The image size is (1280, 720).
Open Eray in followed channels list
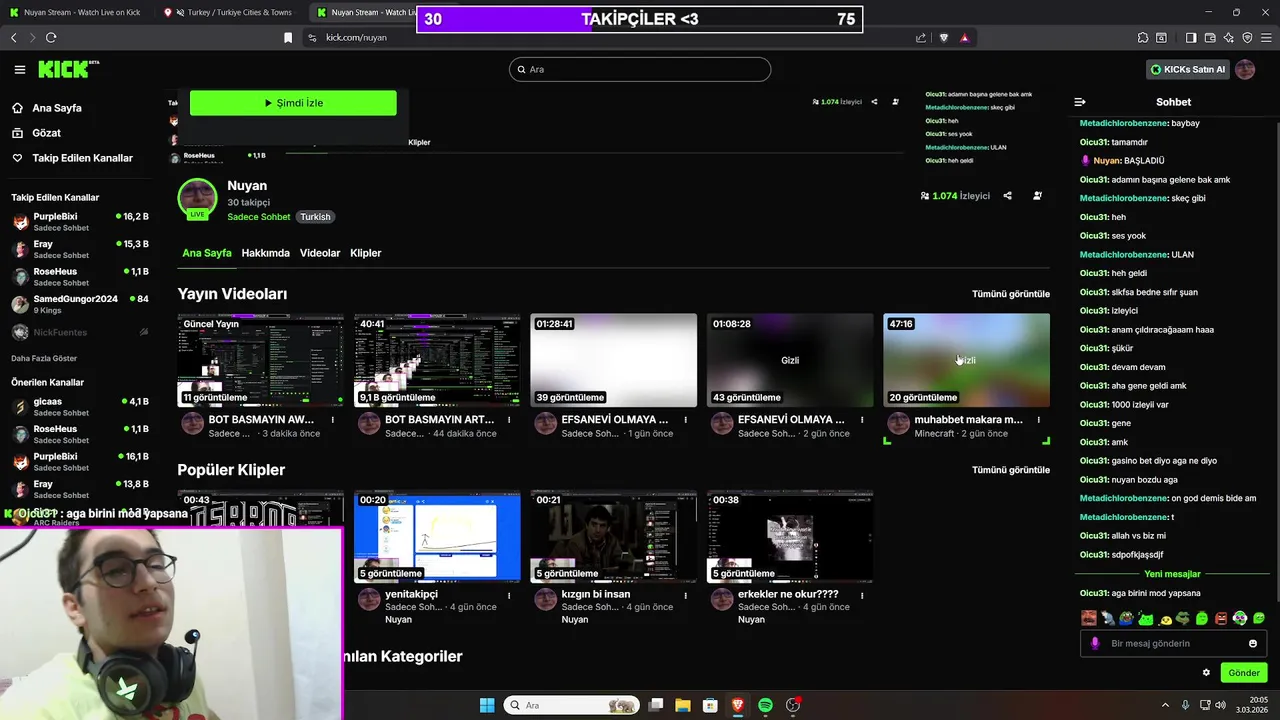pos(80,249)
